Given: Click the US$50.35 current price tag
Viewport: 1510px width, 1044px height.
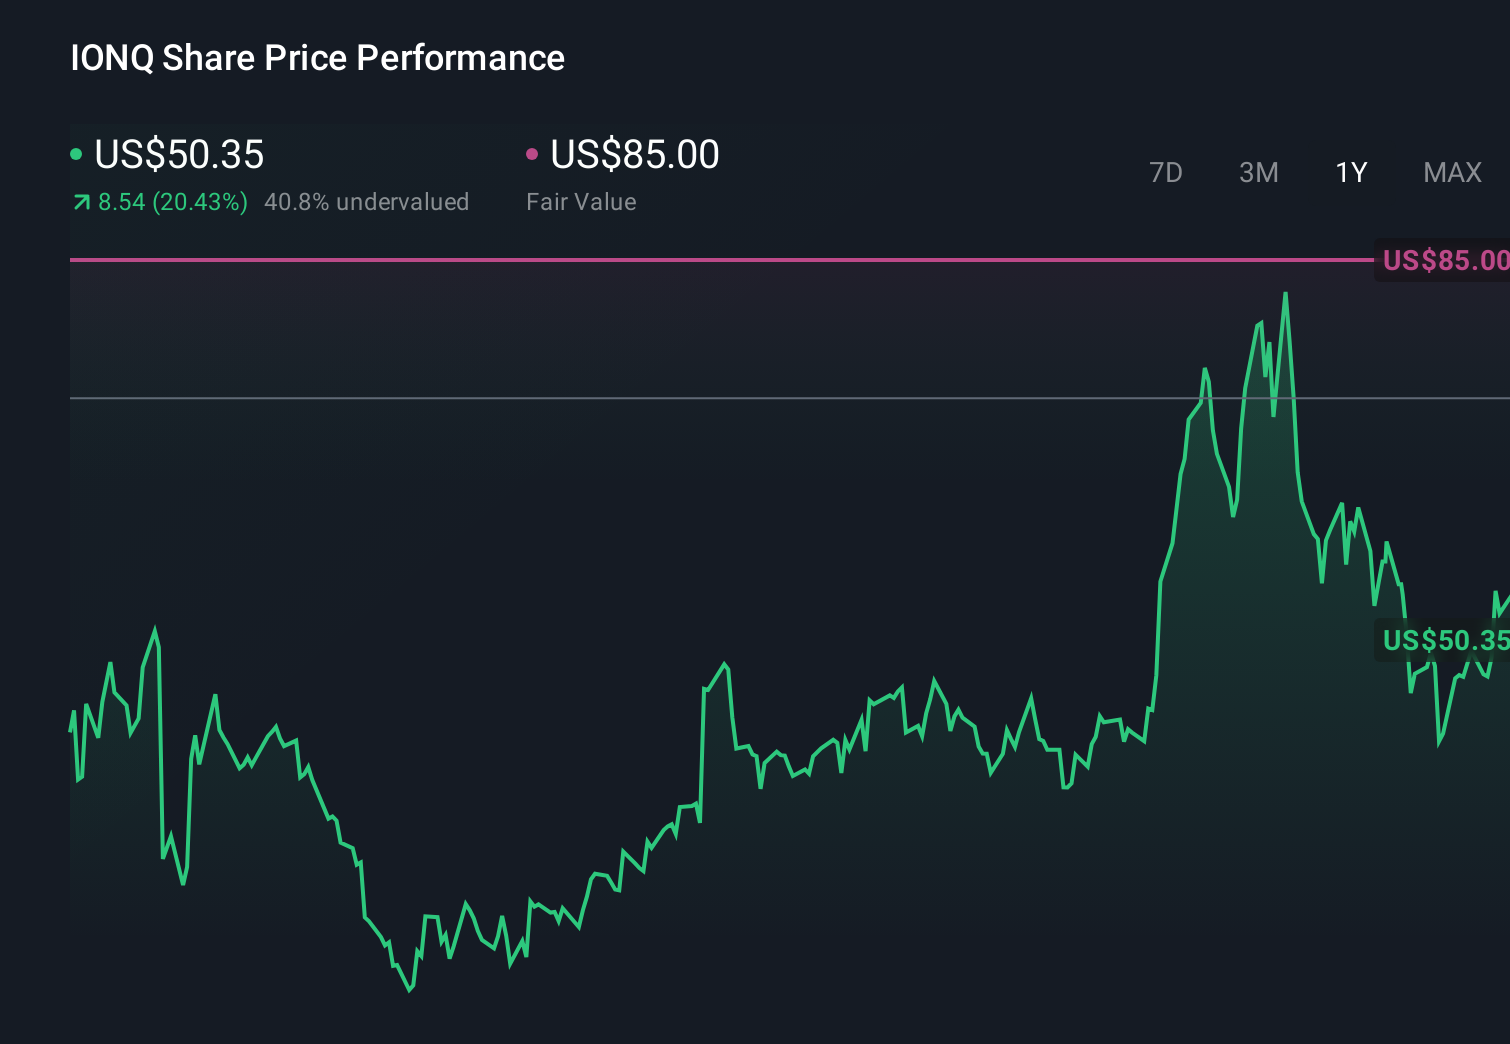Looking at the screenshot, I should tap(1443, 640).
